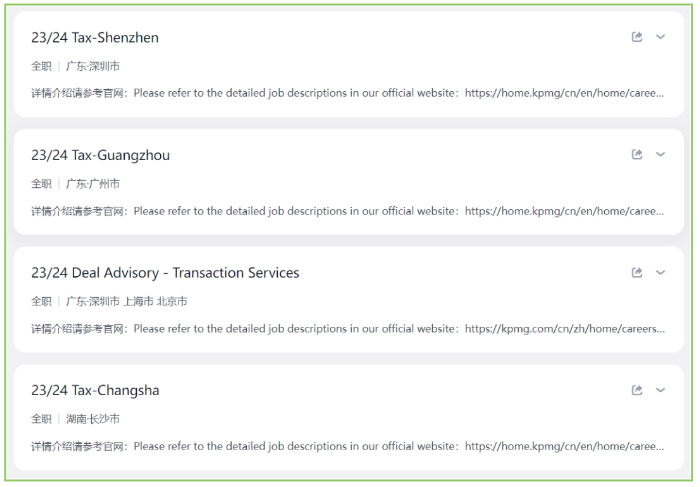The height and width of the screenshot is (487, 700).
Task: Click the Tax-Changsha job description text
Action: click(x=348, y=446)
